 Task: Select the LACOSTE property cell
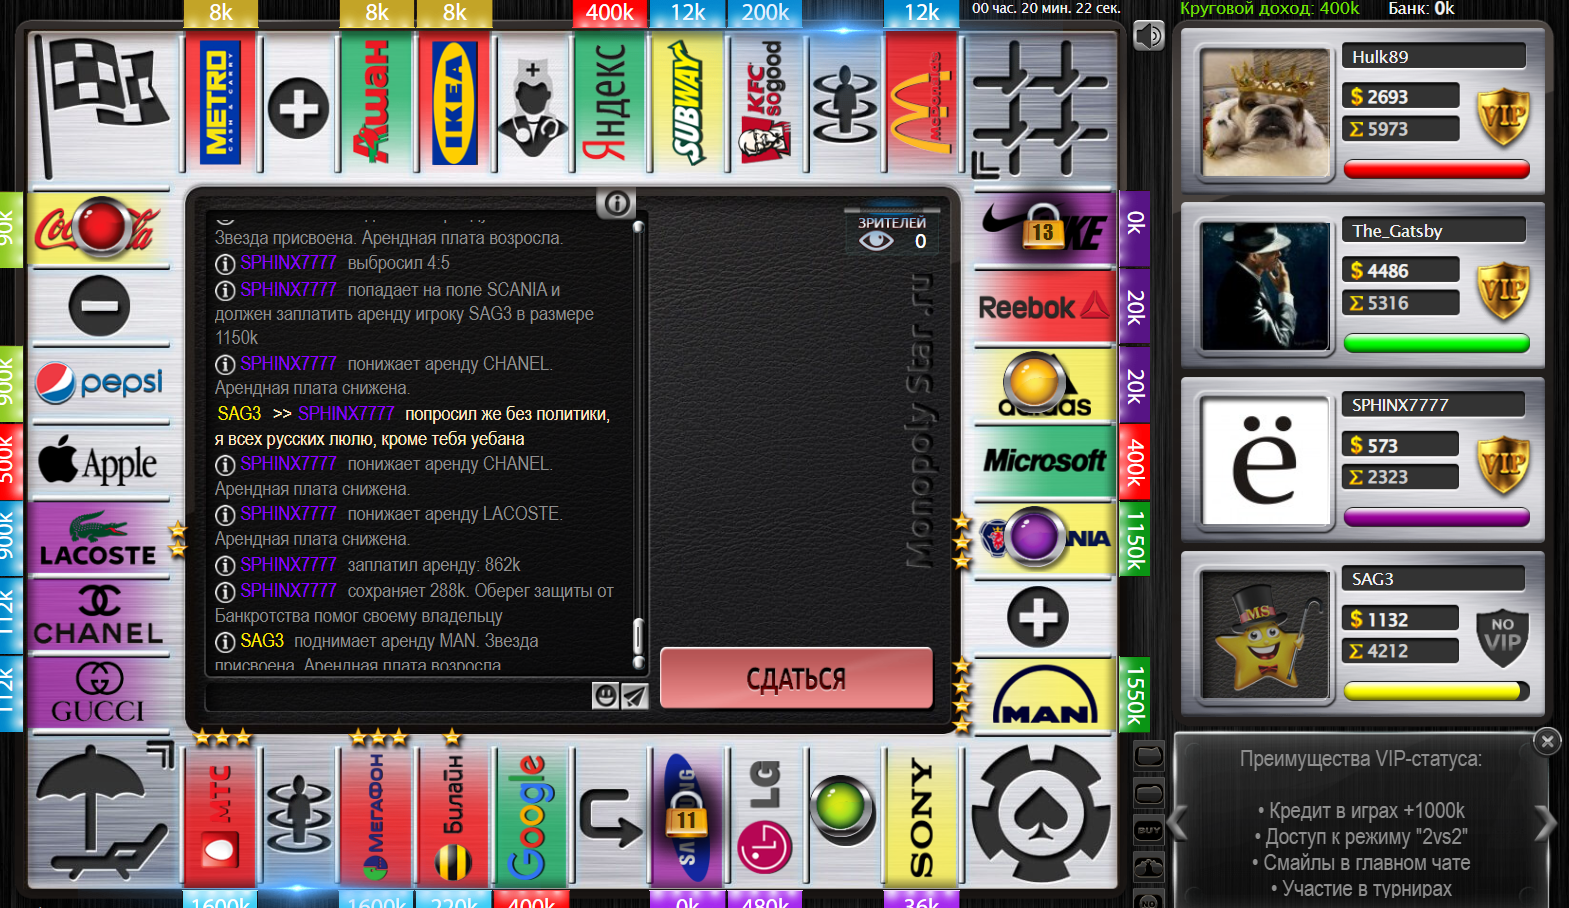pyautogui.click(x=100, y=540)
